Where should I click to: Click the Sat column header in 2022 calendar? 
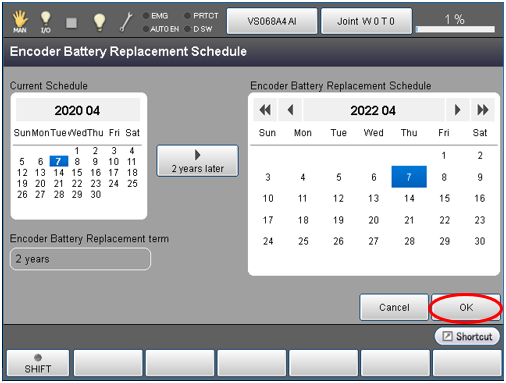click(x=480, y=133)
